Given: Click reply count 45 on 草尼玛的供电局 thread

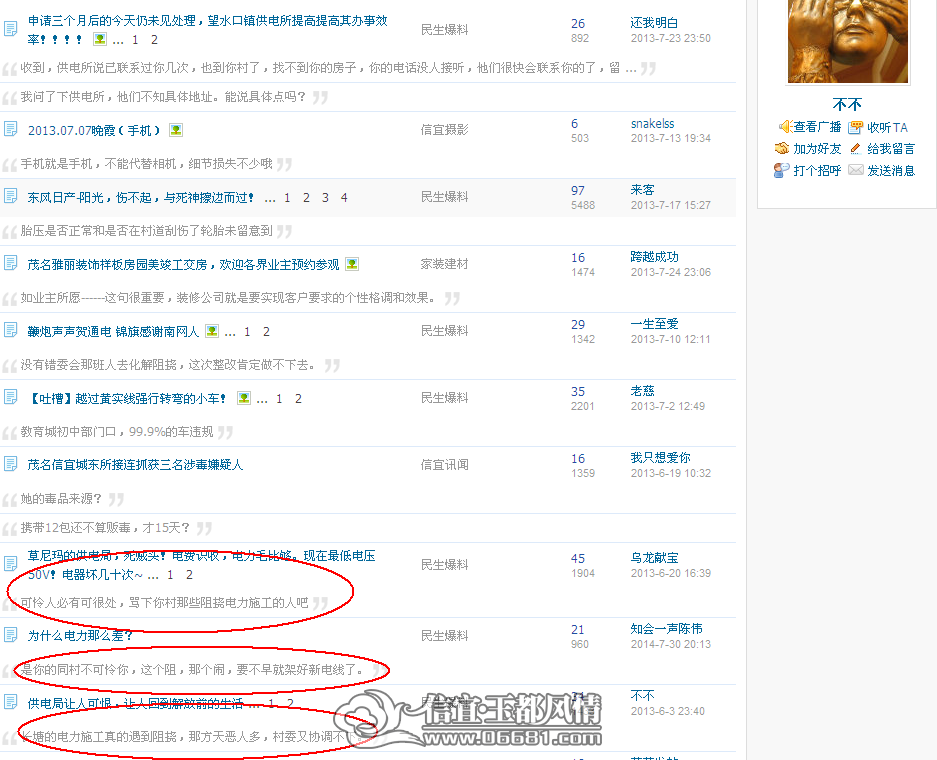Looking at the screenshot, I should click(x=578, y=559).
